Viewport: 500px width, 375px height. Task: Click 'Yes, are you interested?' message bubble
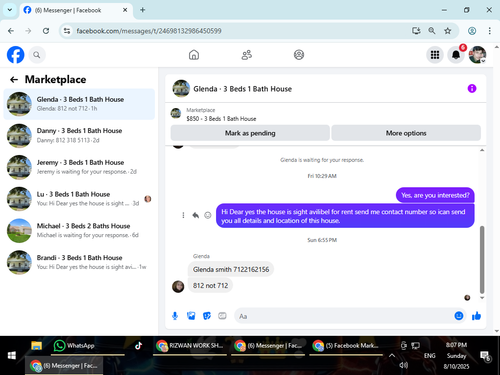435,195
